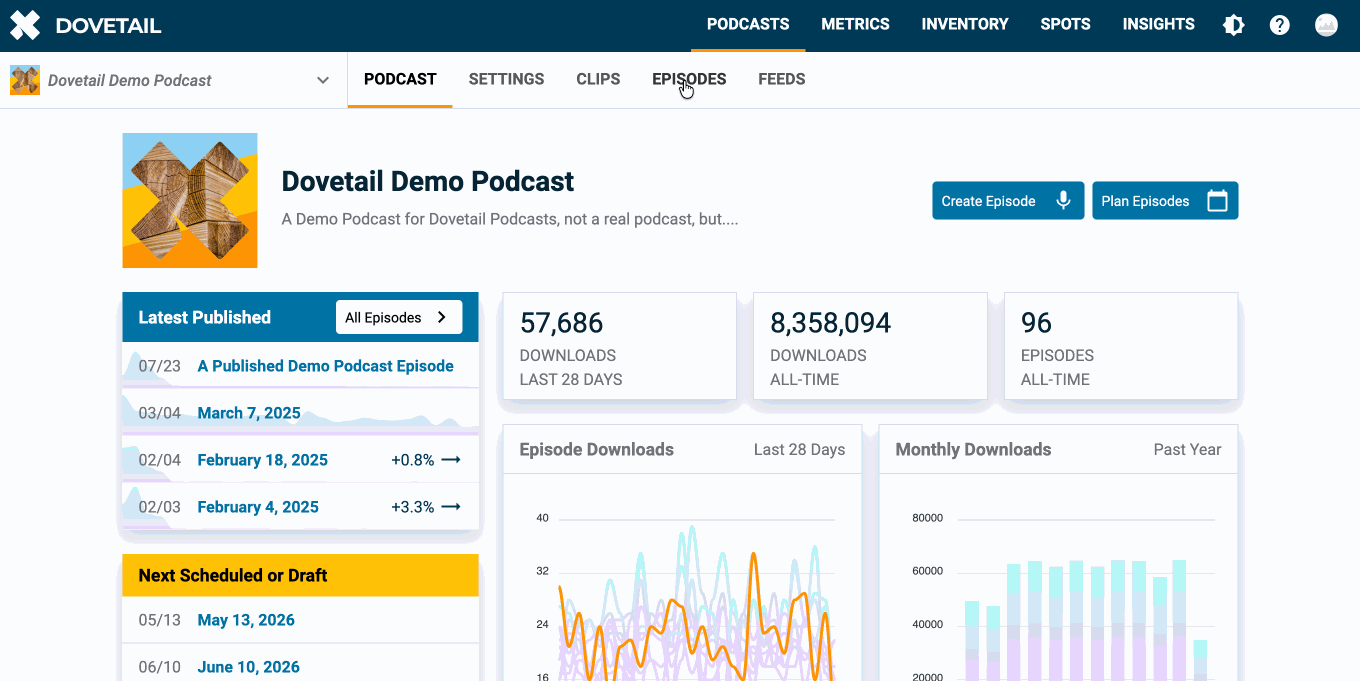The height and width of the screenshot is (681, 1360).
Task: Click the arrow icon beside +0.8%
Action: tap(451, 460)
